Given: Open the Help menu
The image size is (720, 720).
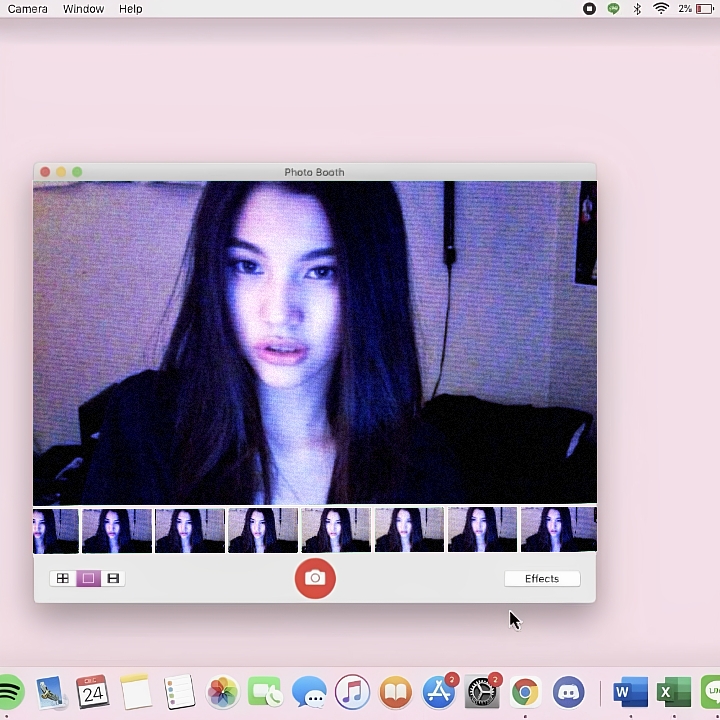Looking at the screenshot, I should click(x=130, y=9).
